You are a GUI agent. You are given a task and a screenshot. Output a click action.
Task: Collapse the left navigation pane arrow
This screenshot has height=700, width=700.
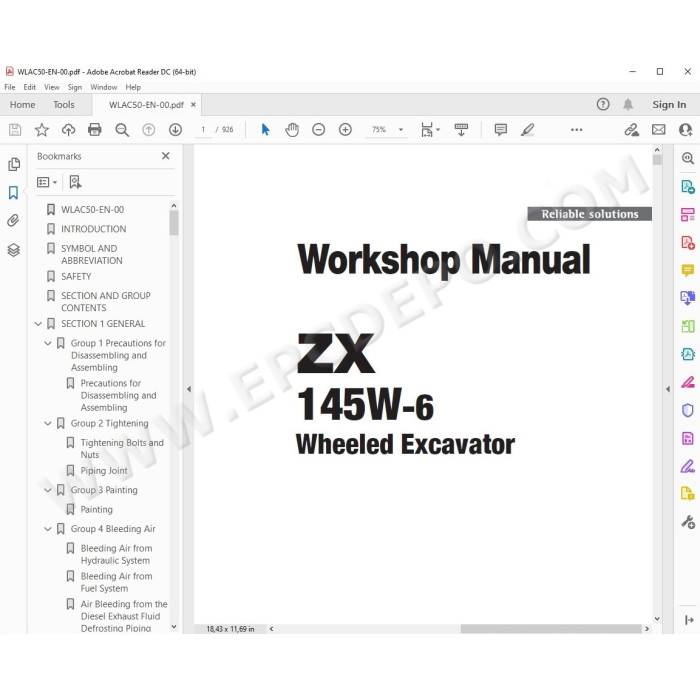click(x=189, y=389)
